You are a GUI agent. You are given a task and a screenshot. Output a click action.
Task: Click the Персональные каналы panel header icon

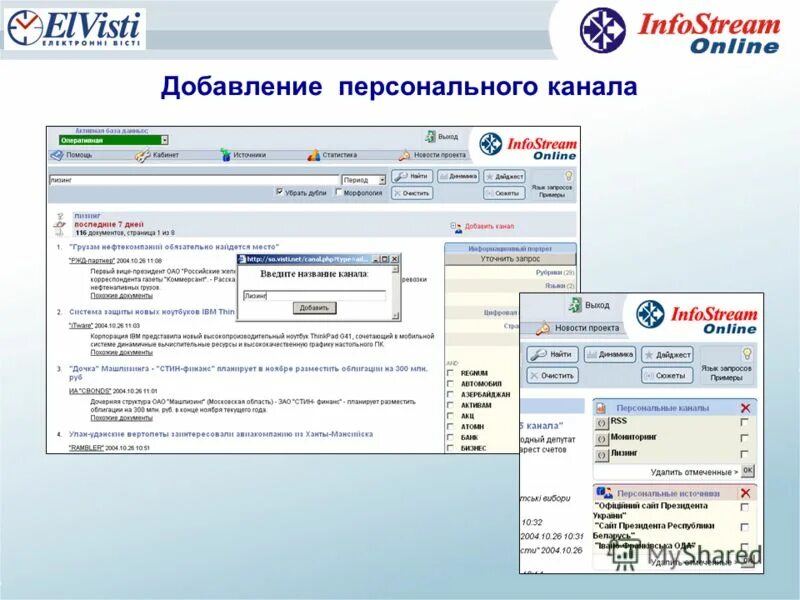[x=601, y=408]
